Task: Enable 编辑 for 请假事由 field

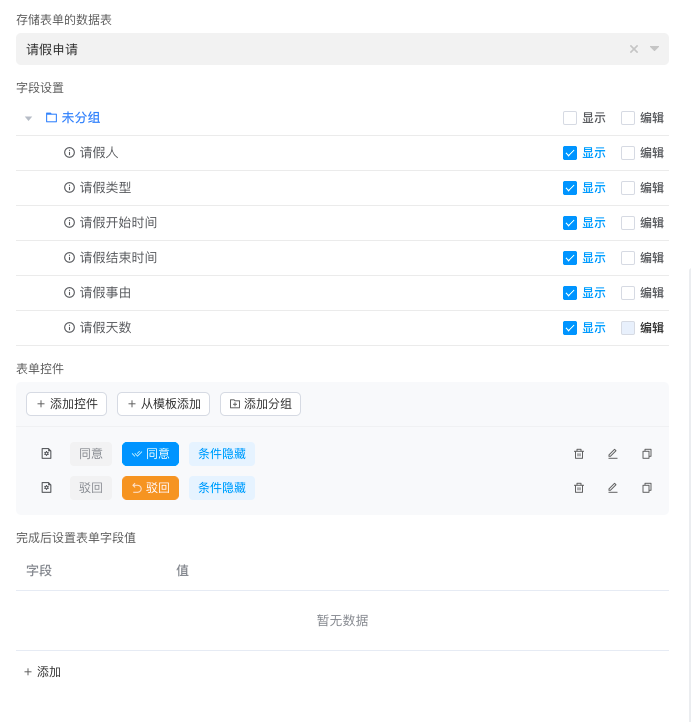Action: [x=628, y=293]
